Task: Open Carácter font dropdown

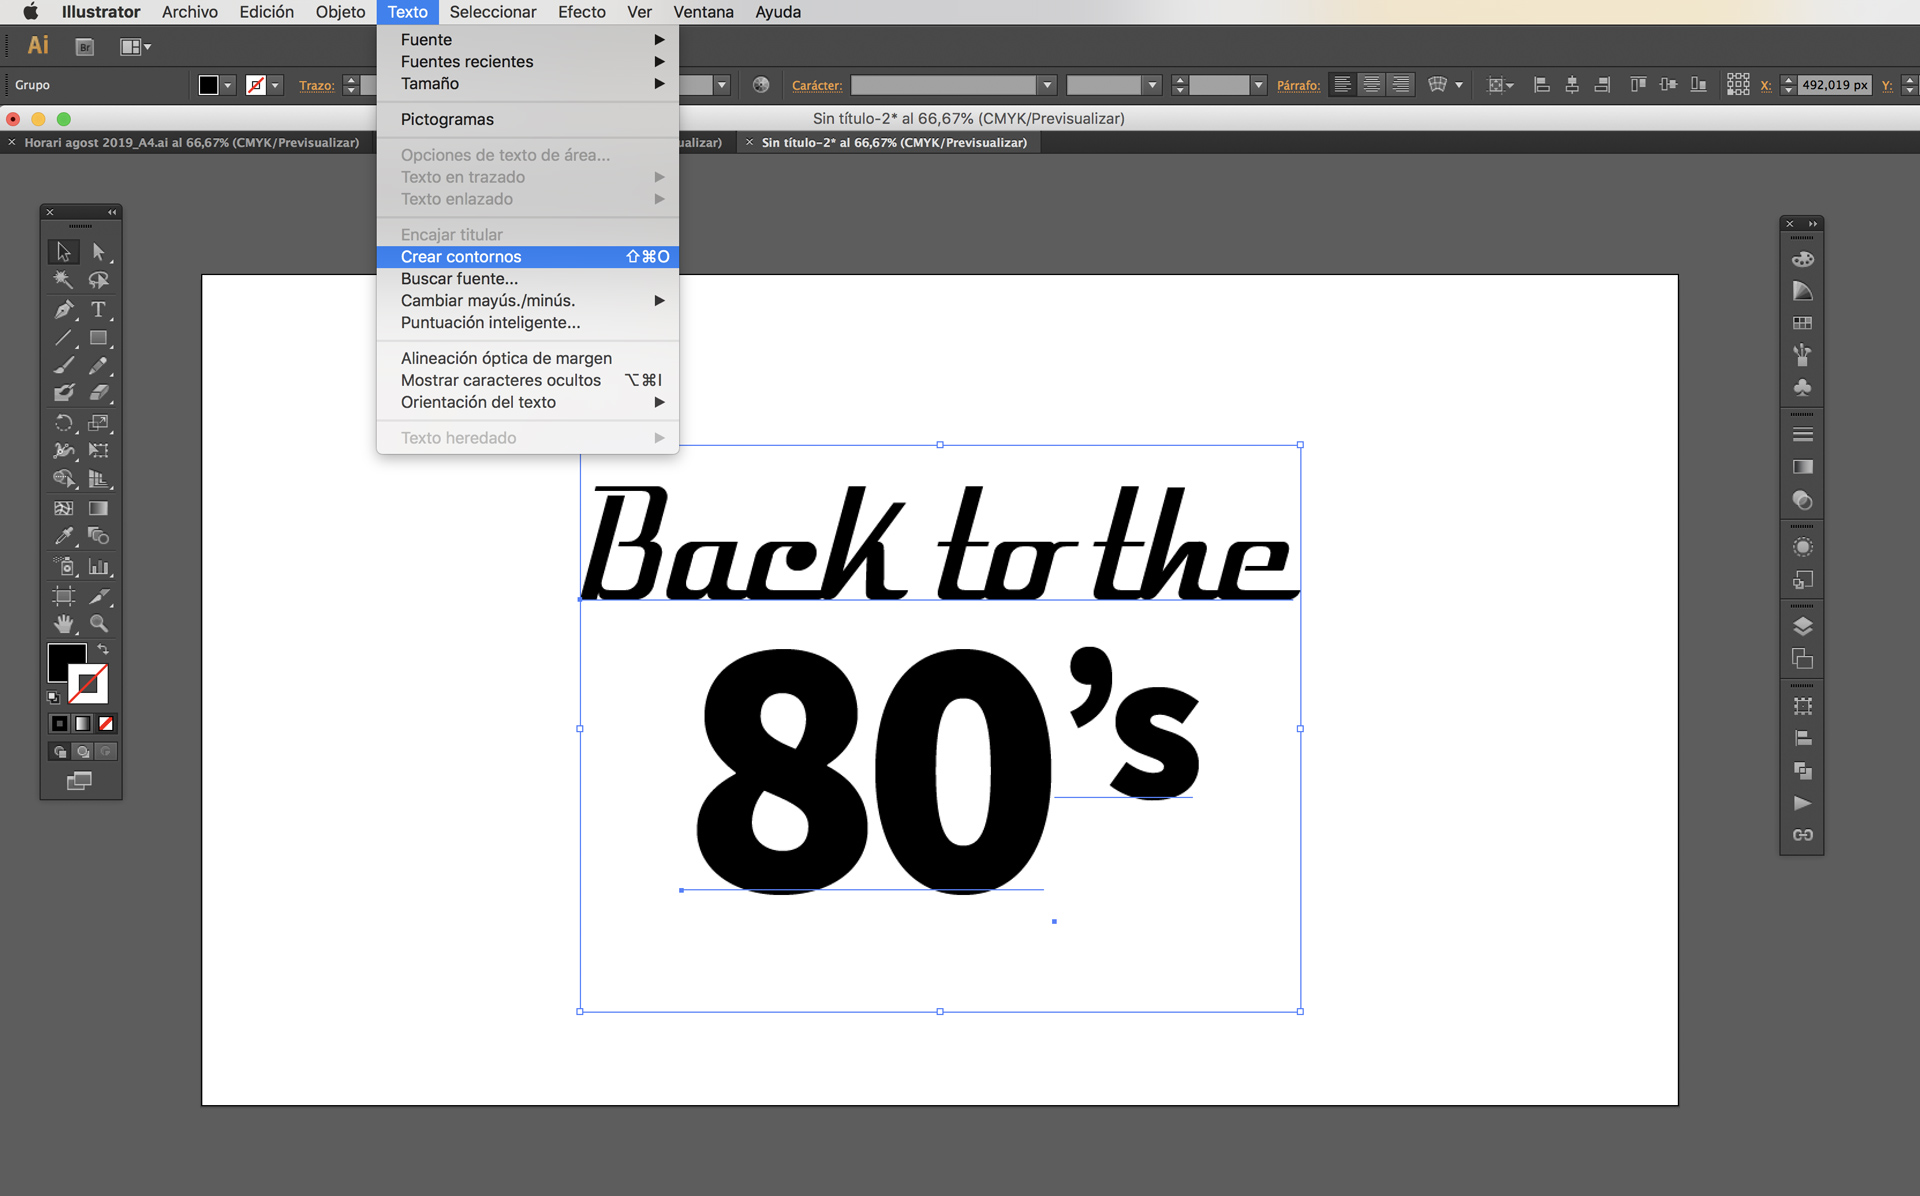Action: click(1047, 85)
